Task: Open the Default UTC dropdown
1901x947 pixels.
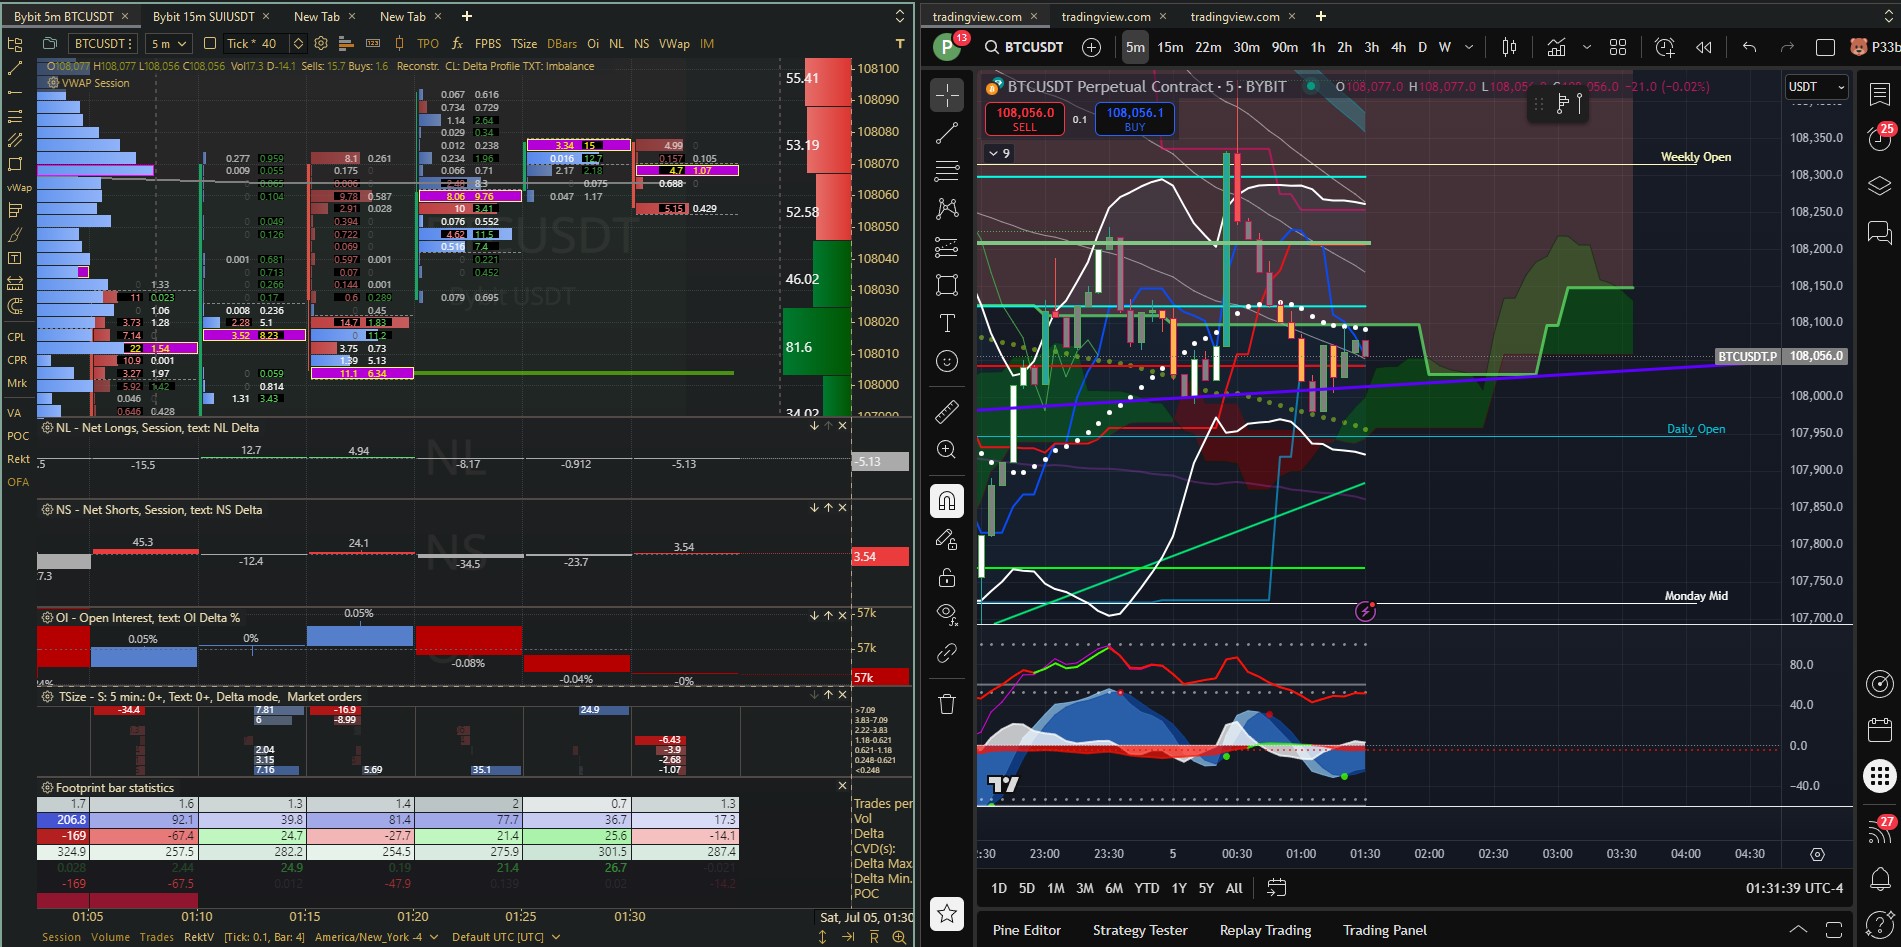Action: 505,937
